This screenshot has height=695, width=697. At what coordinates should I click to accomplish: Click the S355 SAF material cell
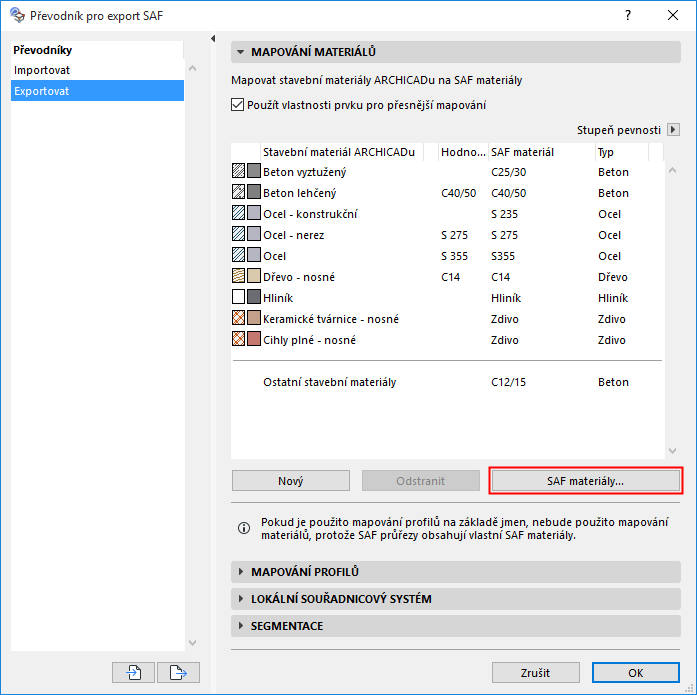coord(503,256)
